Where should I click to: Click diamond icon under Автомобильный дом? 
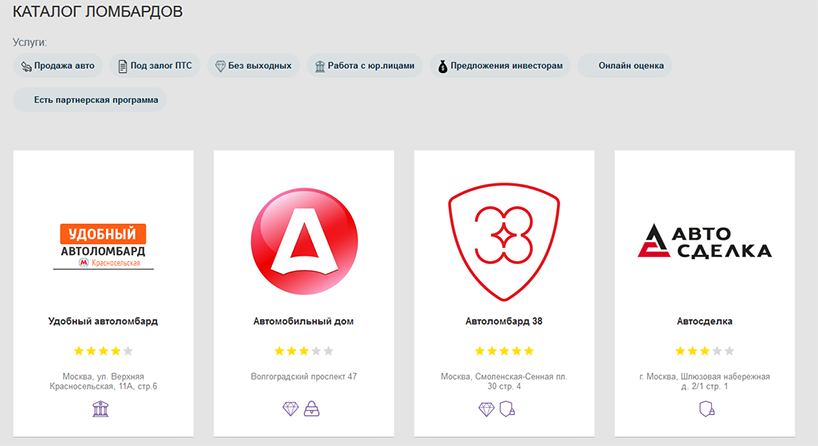[x=291, y=409]
